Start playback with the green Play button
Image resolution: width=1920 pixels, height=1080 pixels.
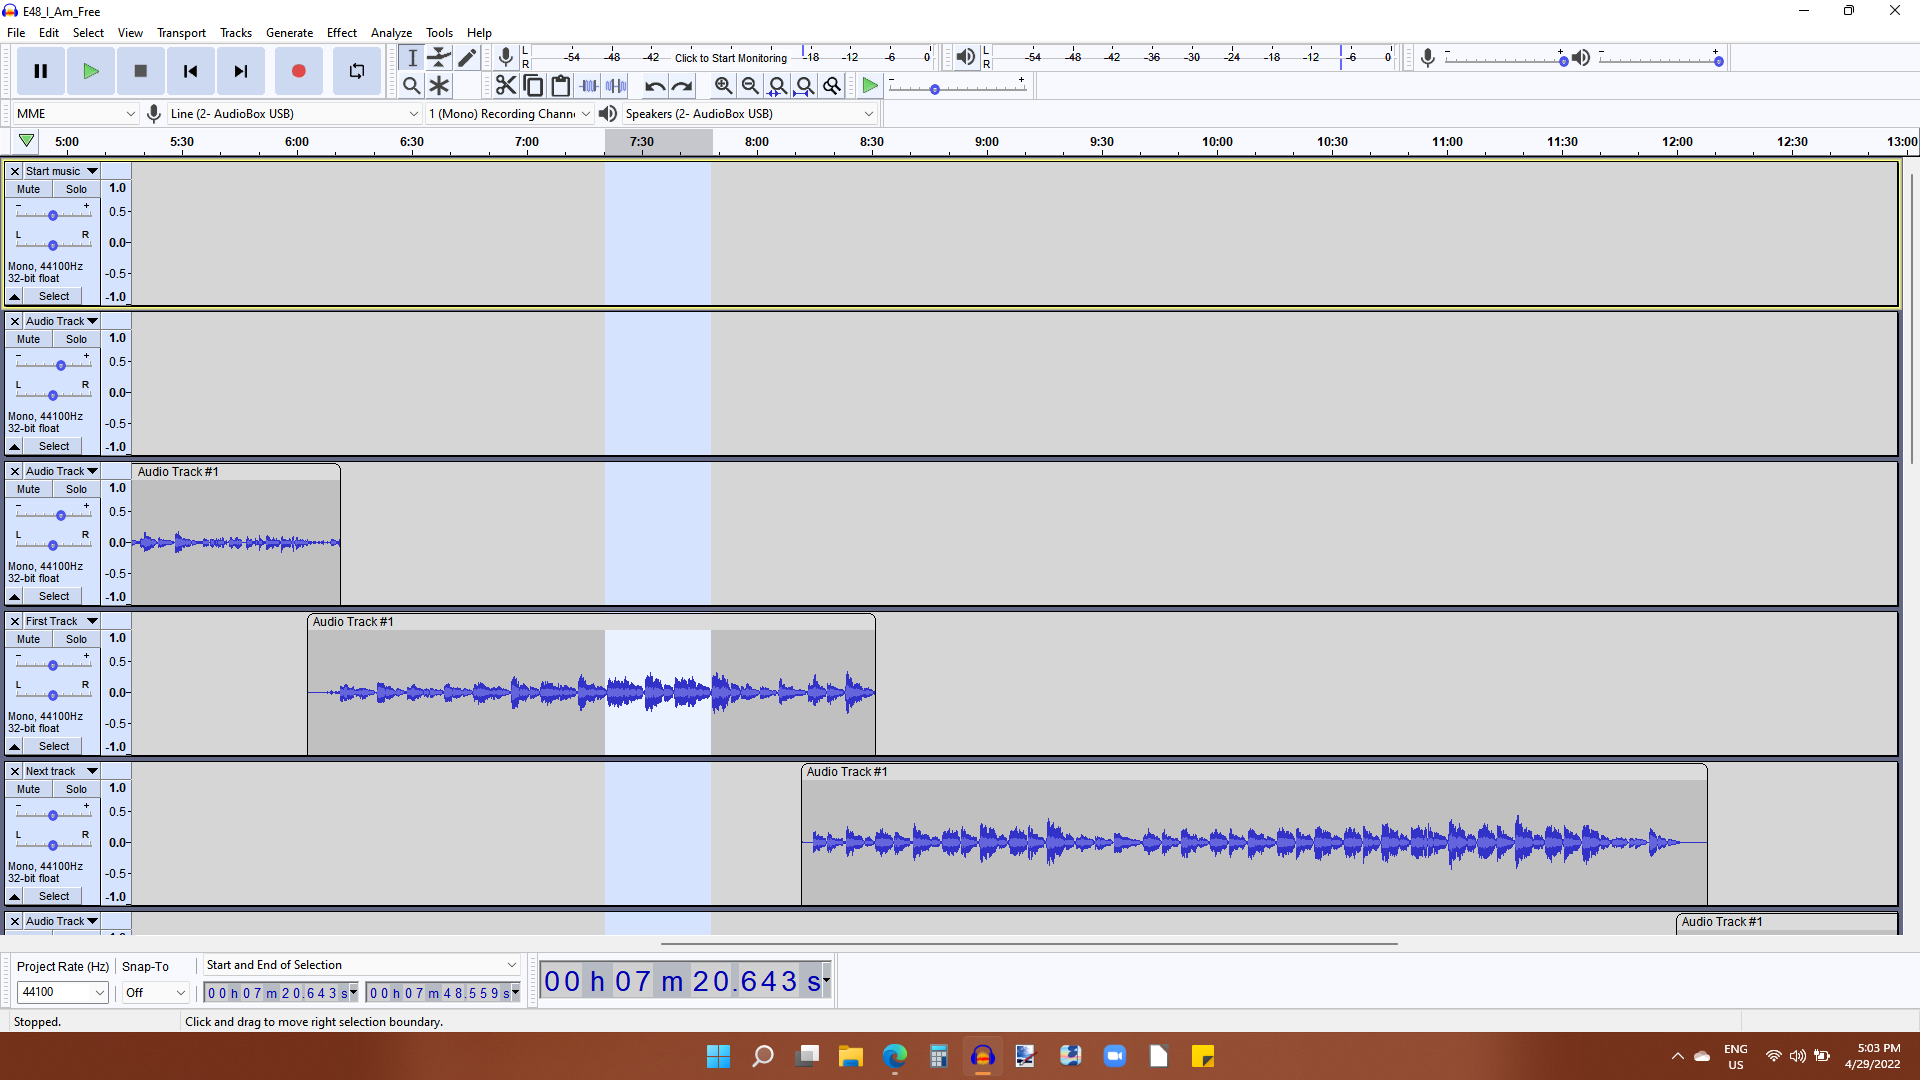click(x=91, y=71)
